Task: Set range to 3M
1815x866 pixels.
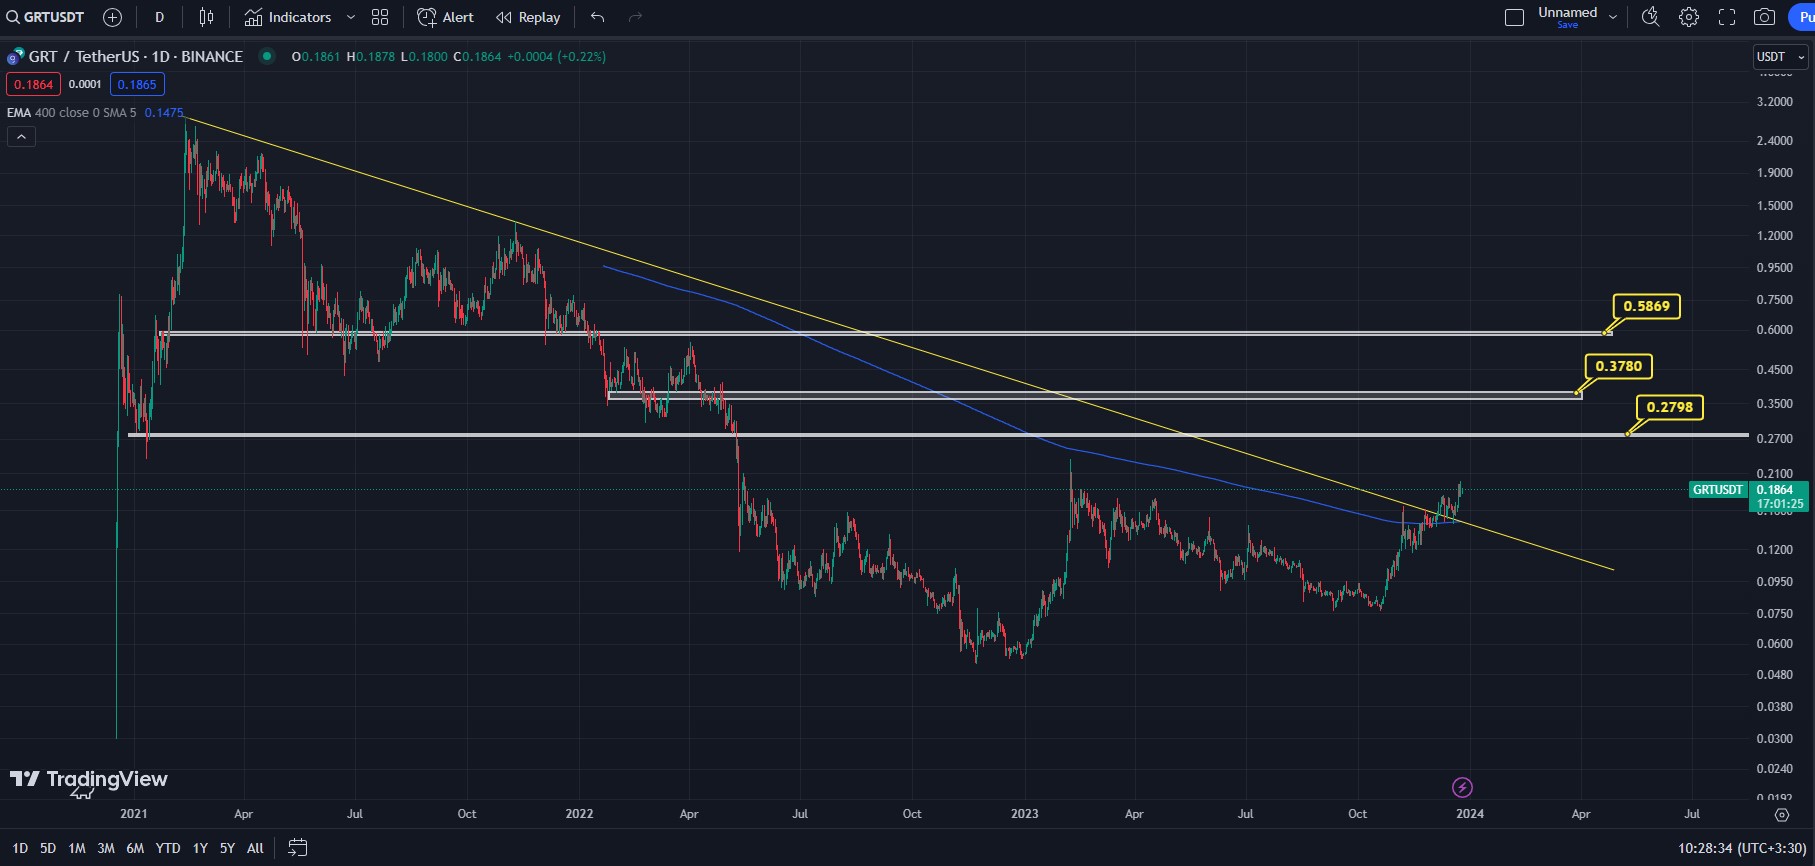Action: 106,848
